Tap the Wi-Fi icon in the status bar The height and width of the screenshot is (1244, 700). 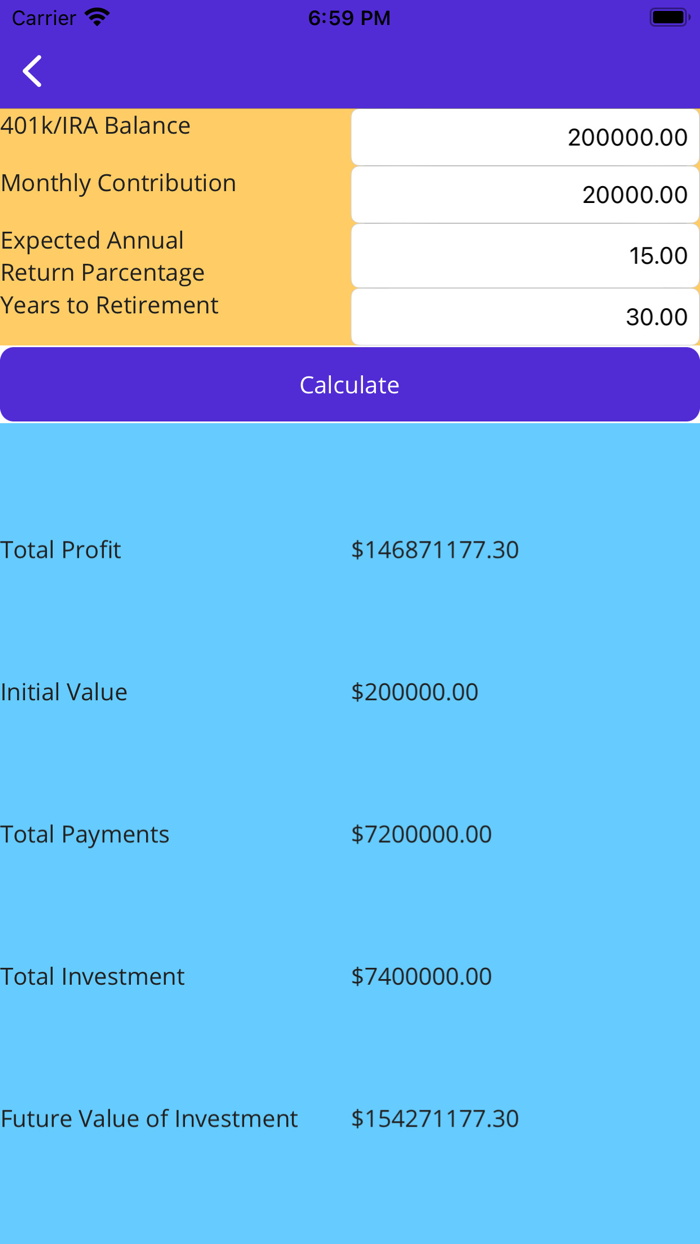pos(94,16)
